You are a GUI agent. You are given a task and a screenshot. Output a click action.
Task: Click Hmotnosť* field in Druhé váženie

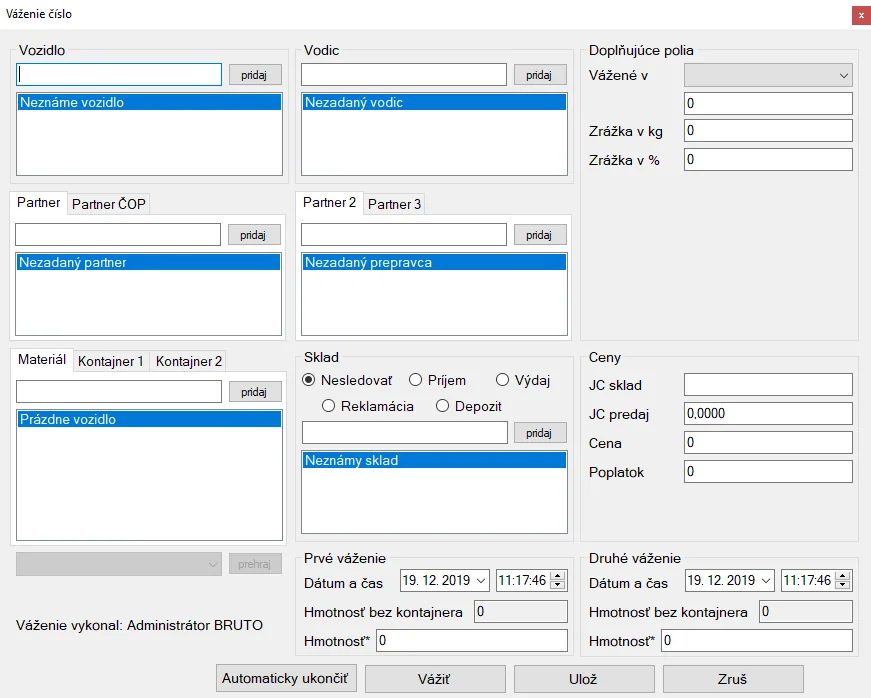(757, 641)
